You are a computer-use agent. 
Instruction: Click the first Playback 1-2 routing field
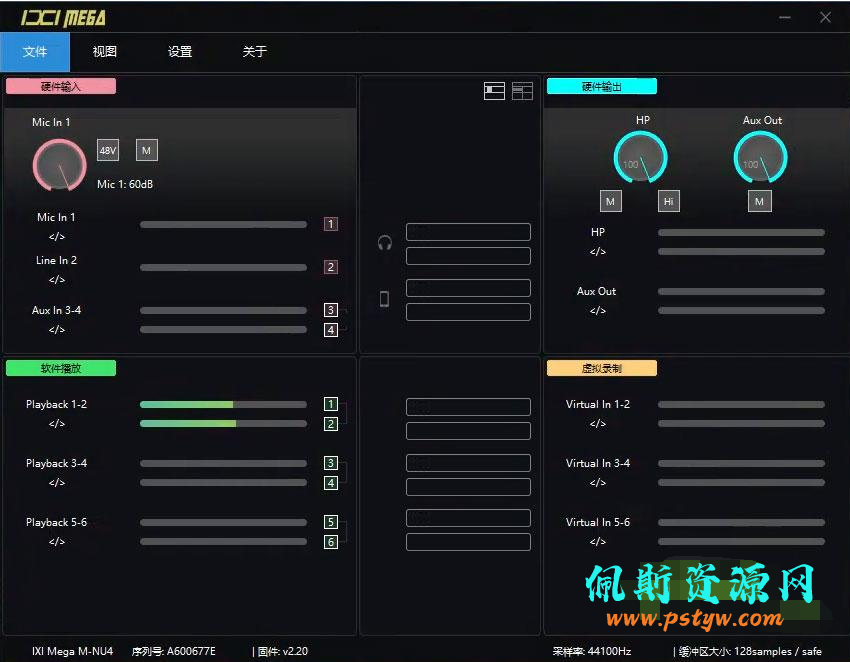coord(468,407)
